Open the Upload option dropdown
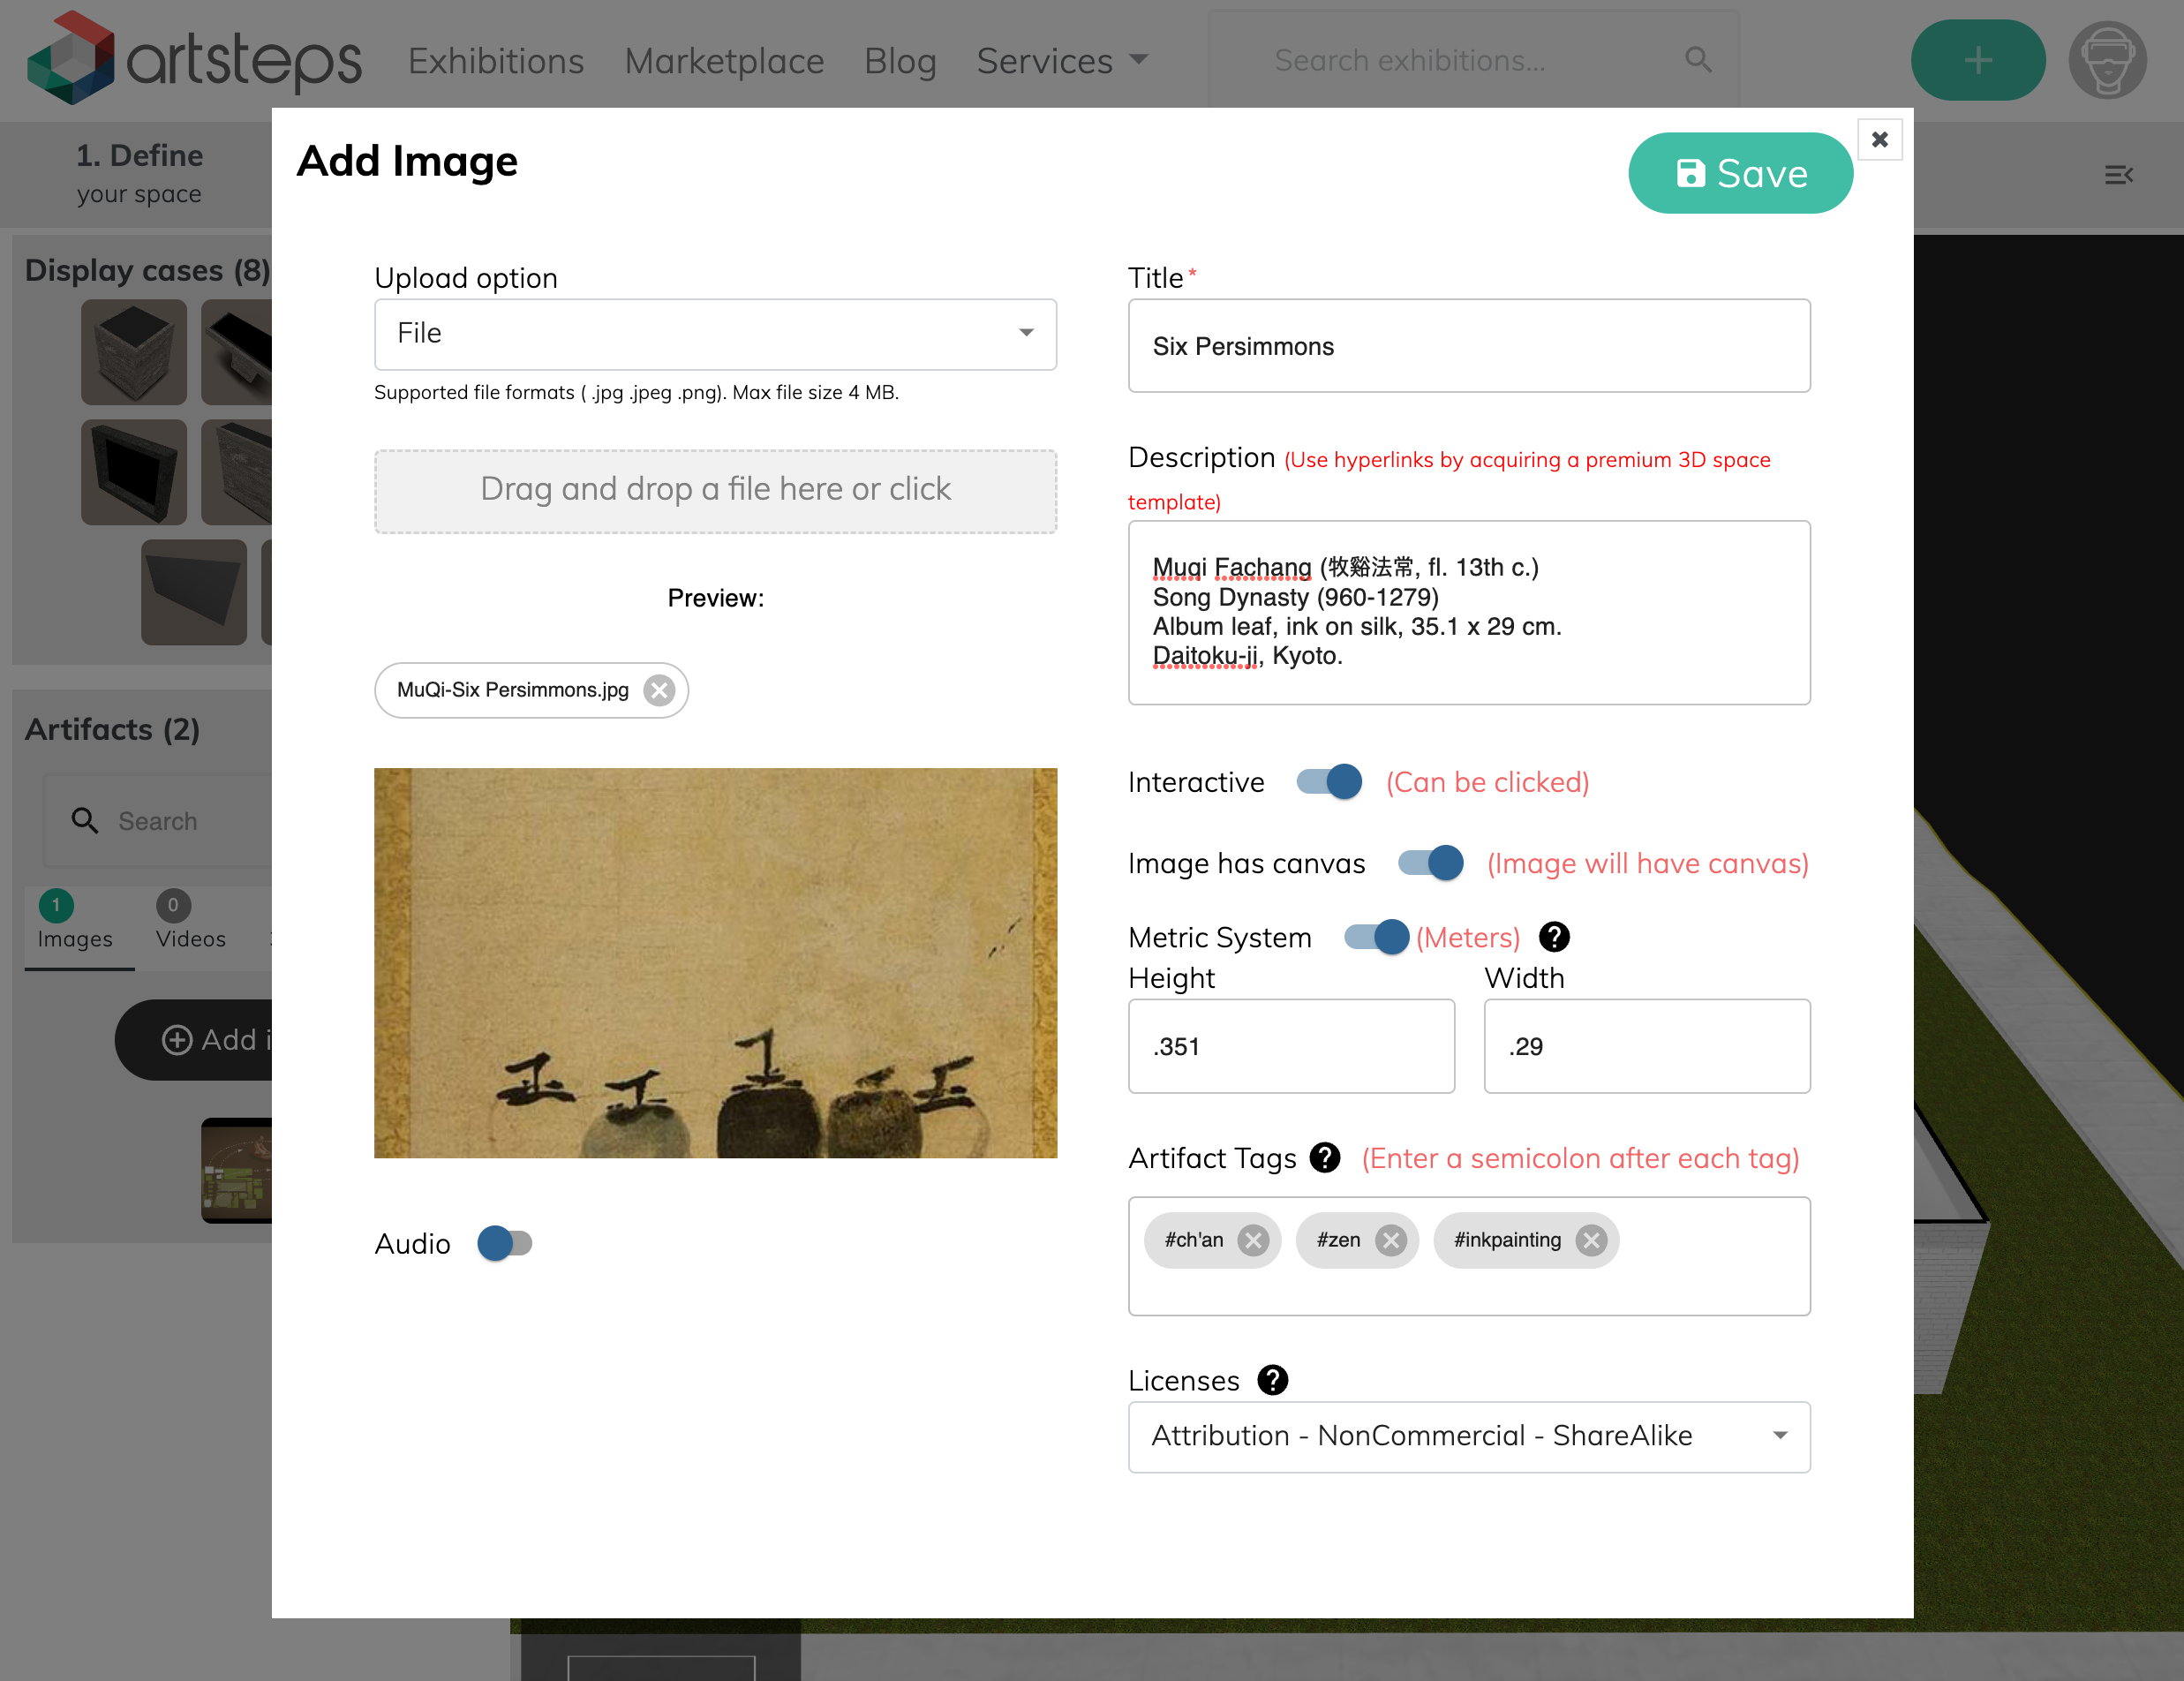Screen dimensions: 2184x1681 tap(715, 334)
